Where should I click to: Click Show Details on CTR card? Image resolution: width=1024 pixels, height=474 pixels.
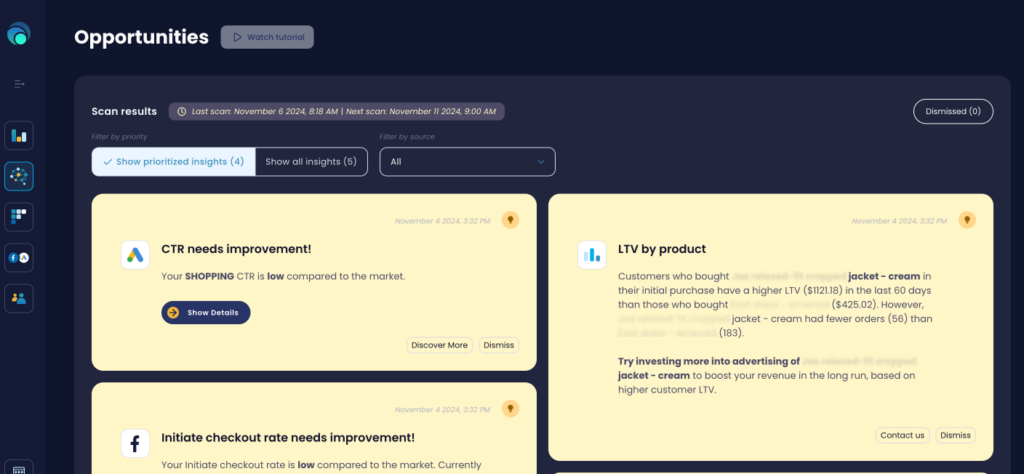pyautogui.click(x=206, y=313)
